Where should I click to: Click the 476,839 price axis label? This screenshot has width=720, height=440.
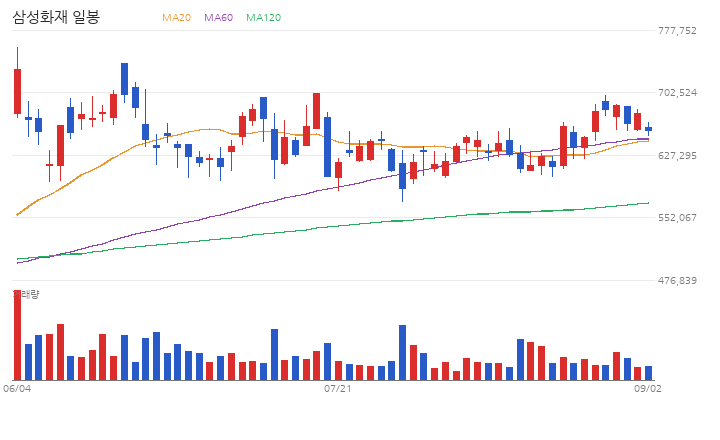[x=677, y=280]
